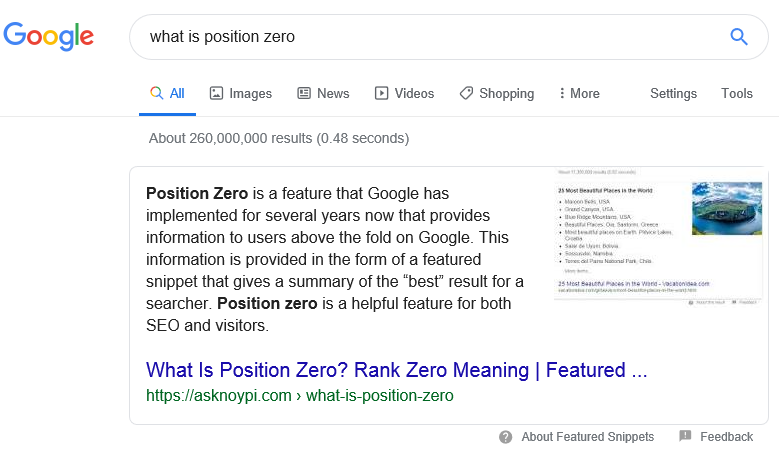Click the Feedback flag icon
This screenshot has height=457, width=779.
click(x=685, y=436)
